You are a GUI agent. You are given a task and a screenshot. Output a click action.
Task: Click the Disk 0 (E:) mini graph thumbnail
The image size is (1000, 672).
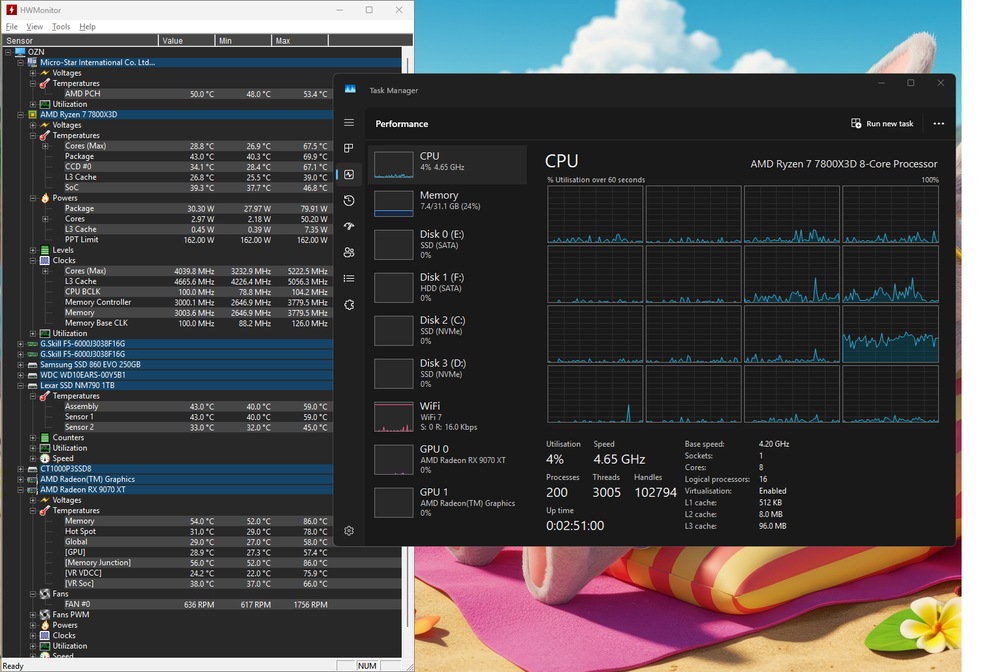pyautogui.click(x=393, y=245)
